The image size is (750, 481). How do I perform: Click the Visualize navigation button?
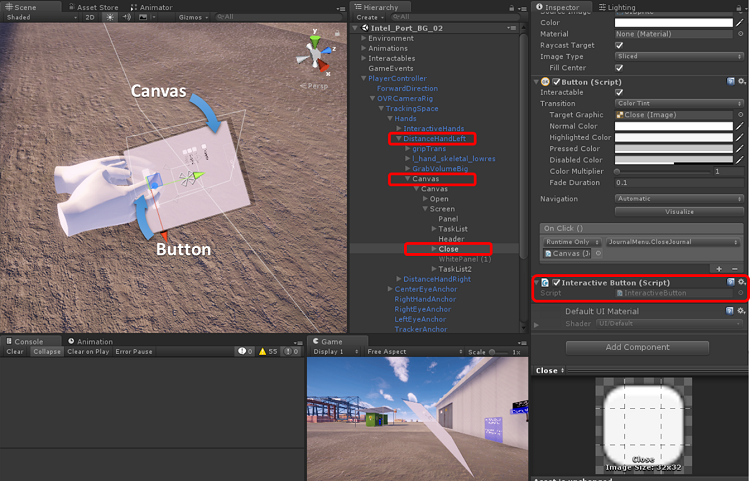tap(679, 211)
